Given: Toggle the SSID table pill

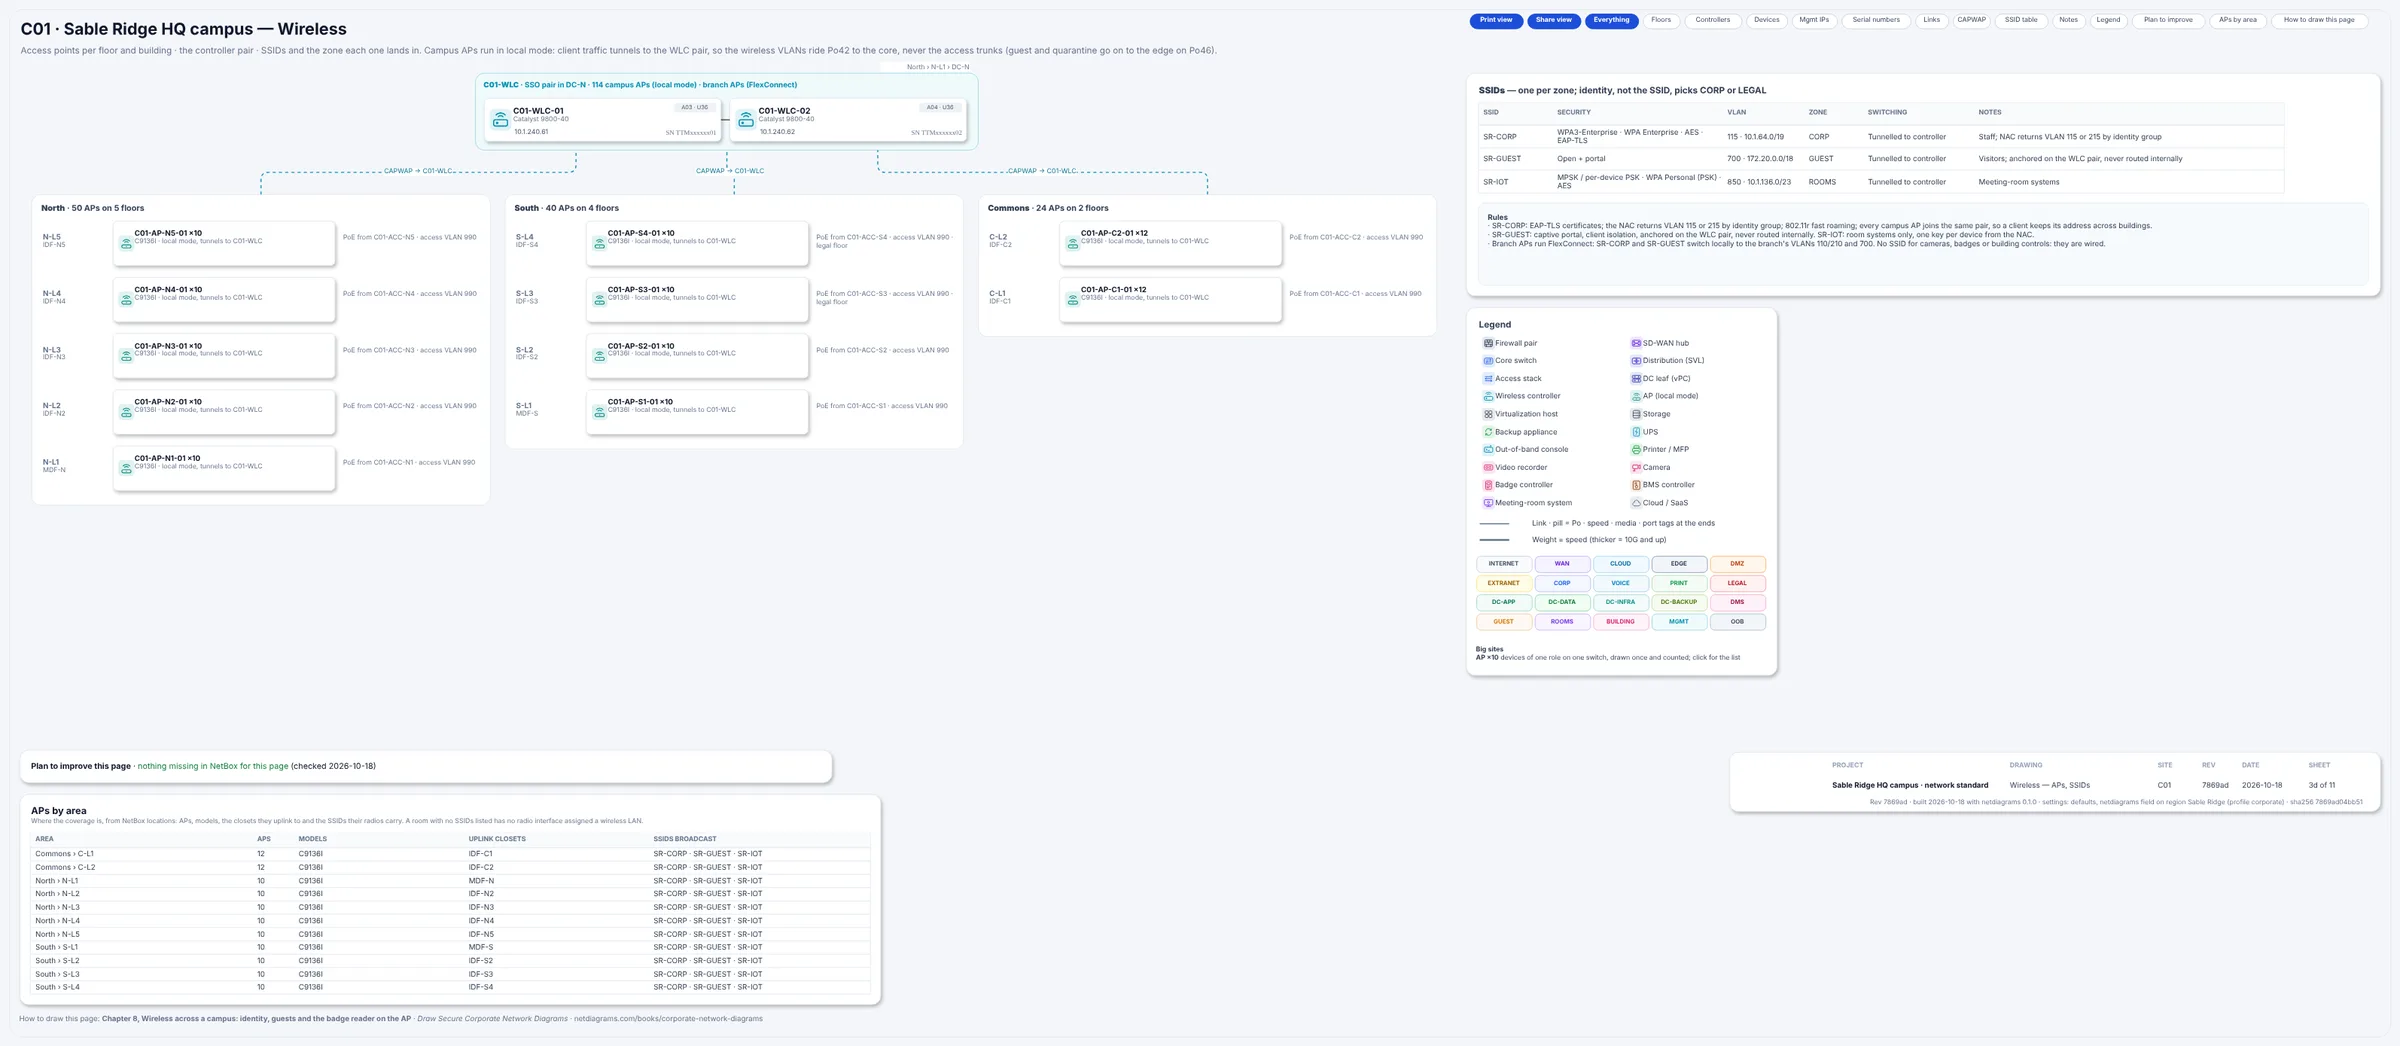Looking at the screenshot, I should [x=2021, y=20].
